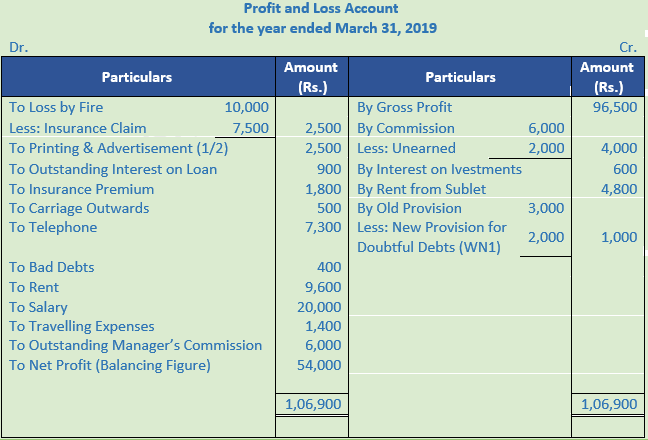Click the "By Gross Profit" entry
This screenshot has width=648, height=440.
coord(405,107)
